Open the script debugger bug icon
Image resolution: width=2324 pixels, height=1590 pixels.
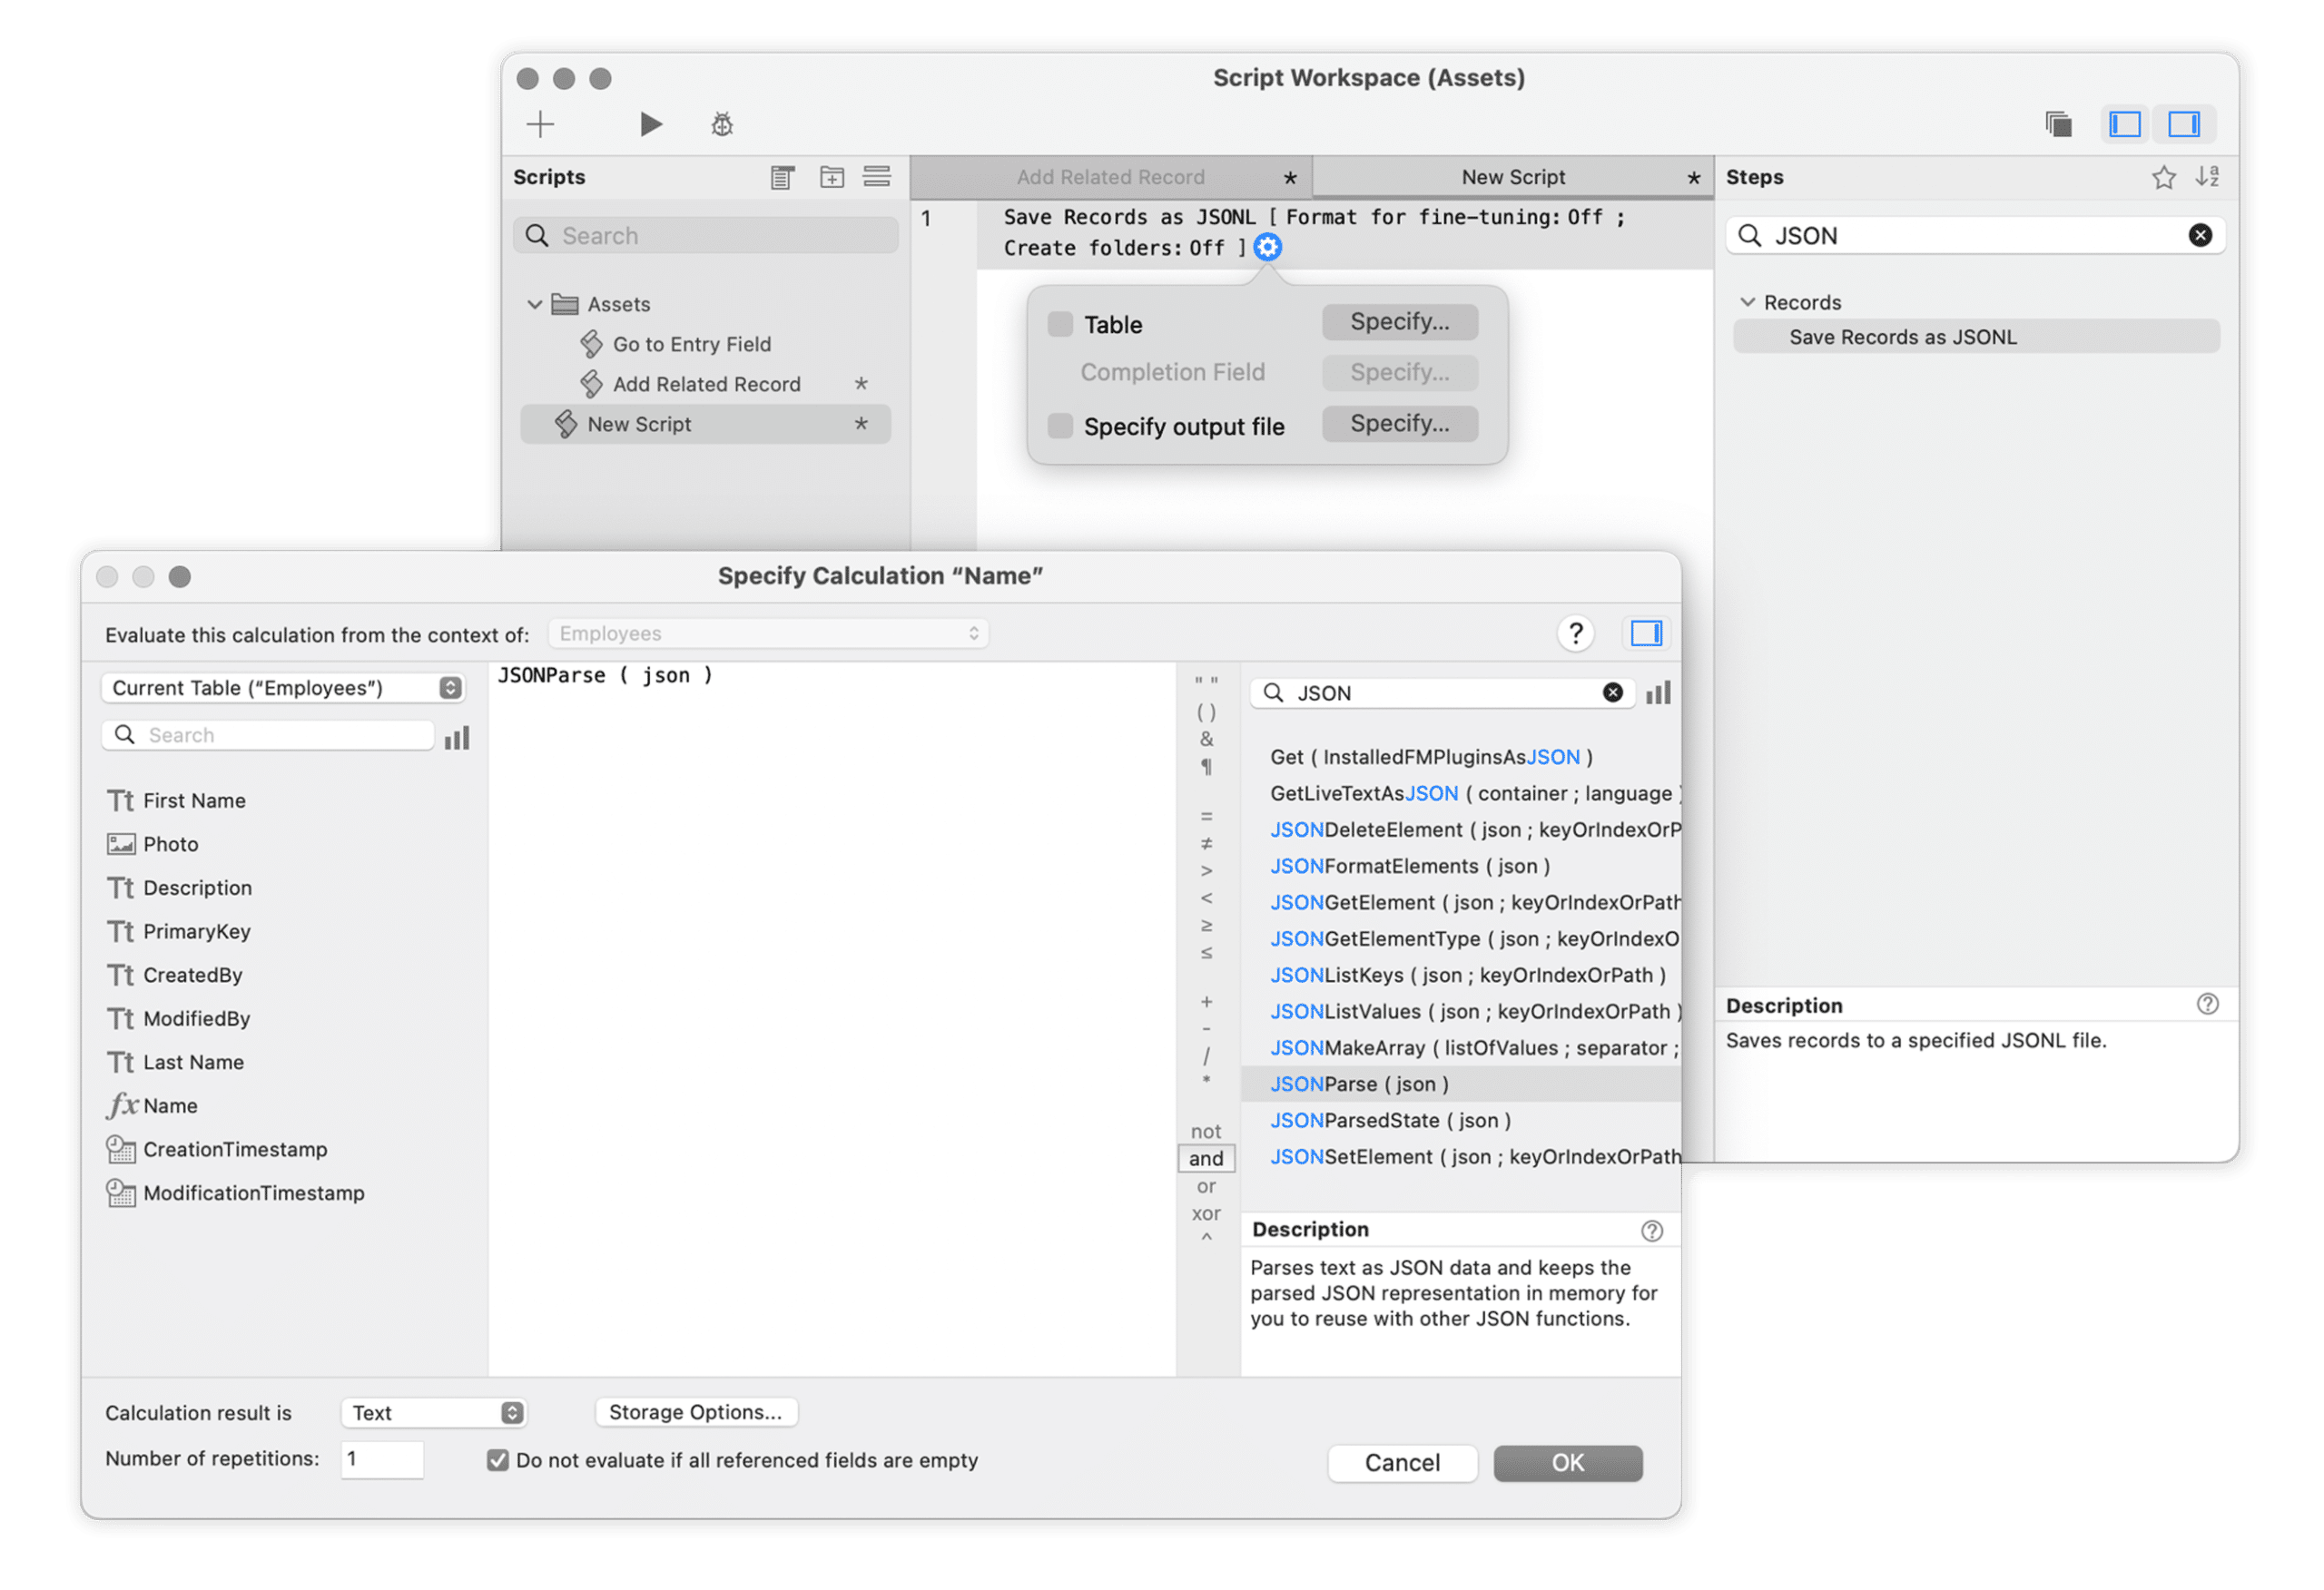(x=722, y=124)
